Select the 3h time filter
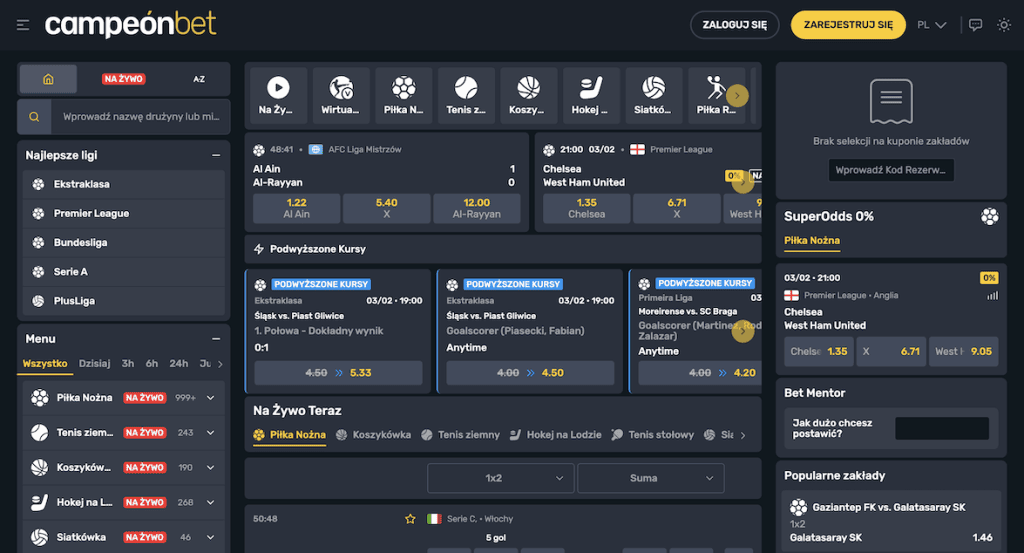Screen dimensions: 1024x553 [x=128, y=364]
